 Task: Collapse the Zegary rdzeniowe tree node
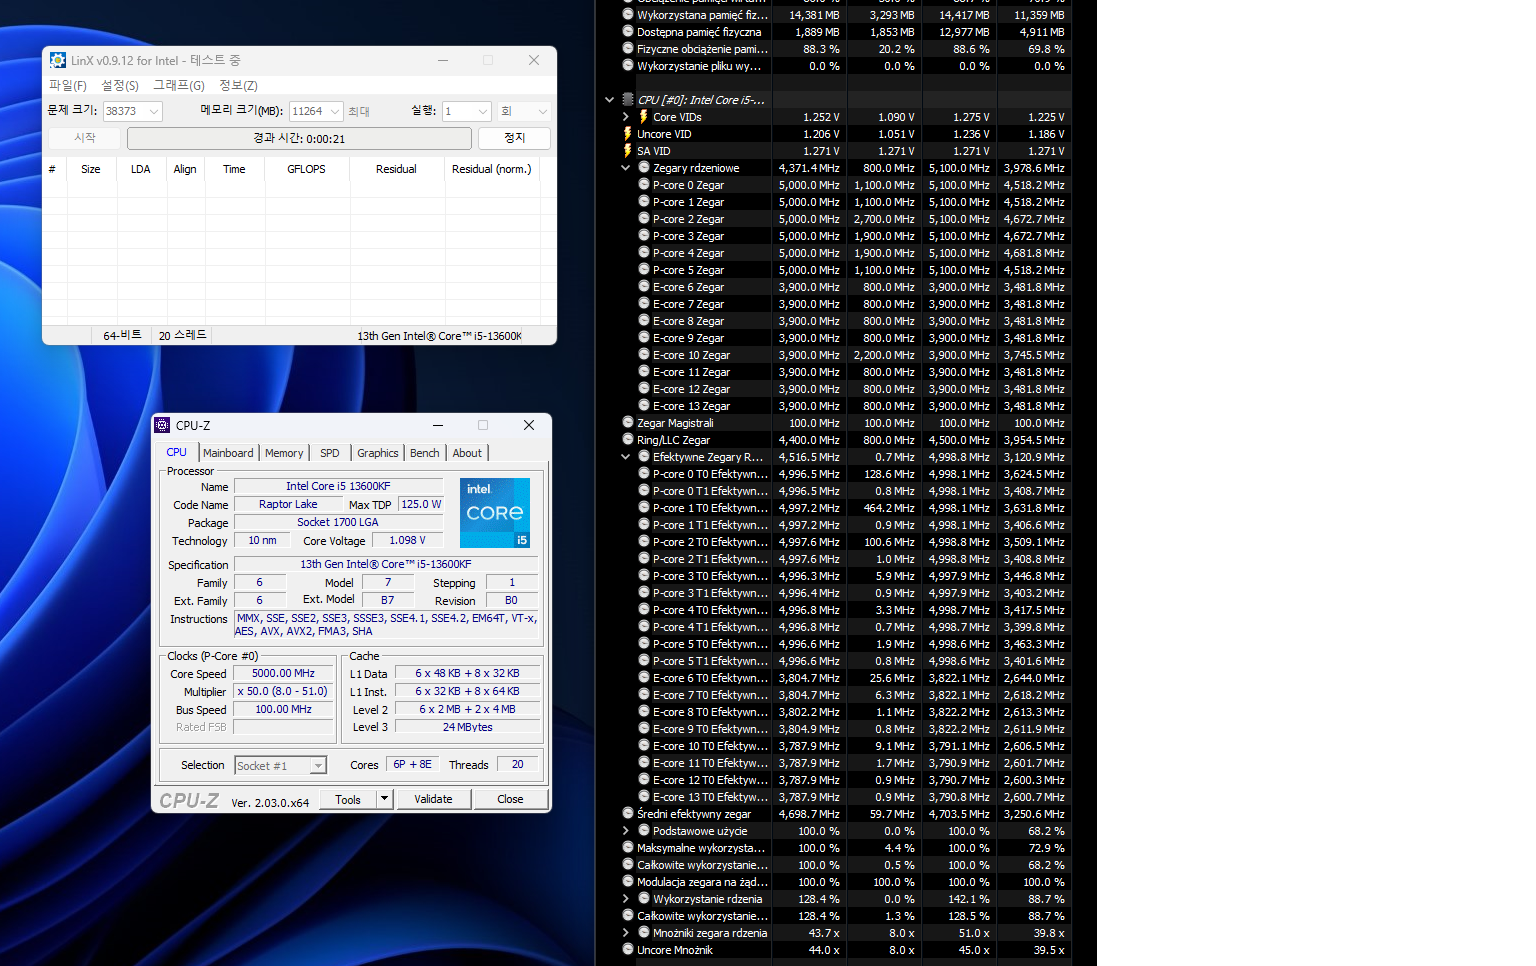(626, 168)
